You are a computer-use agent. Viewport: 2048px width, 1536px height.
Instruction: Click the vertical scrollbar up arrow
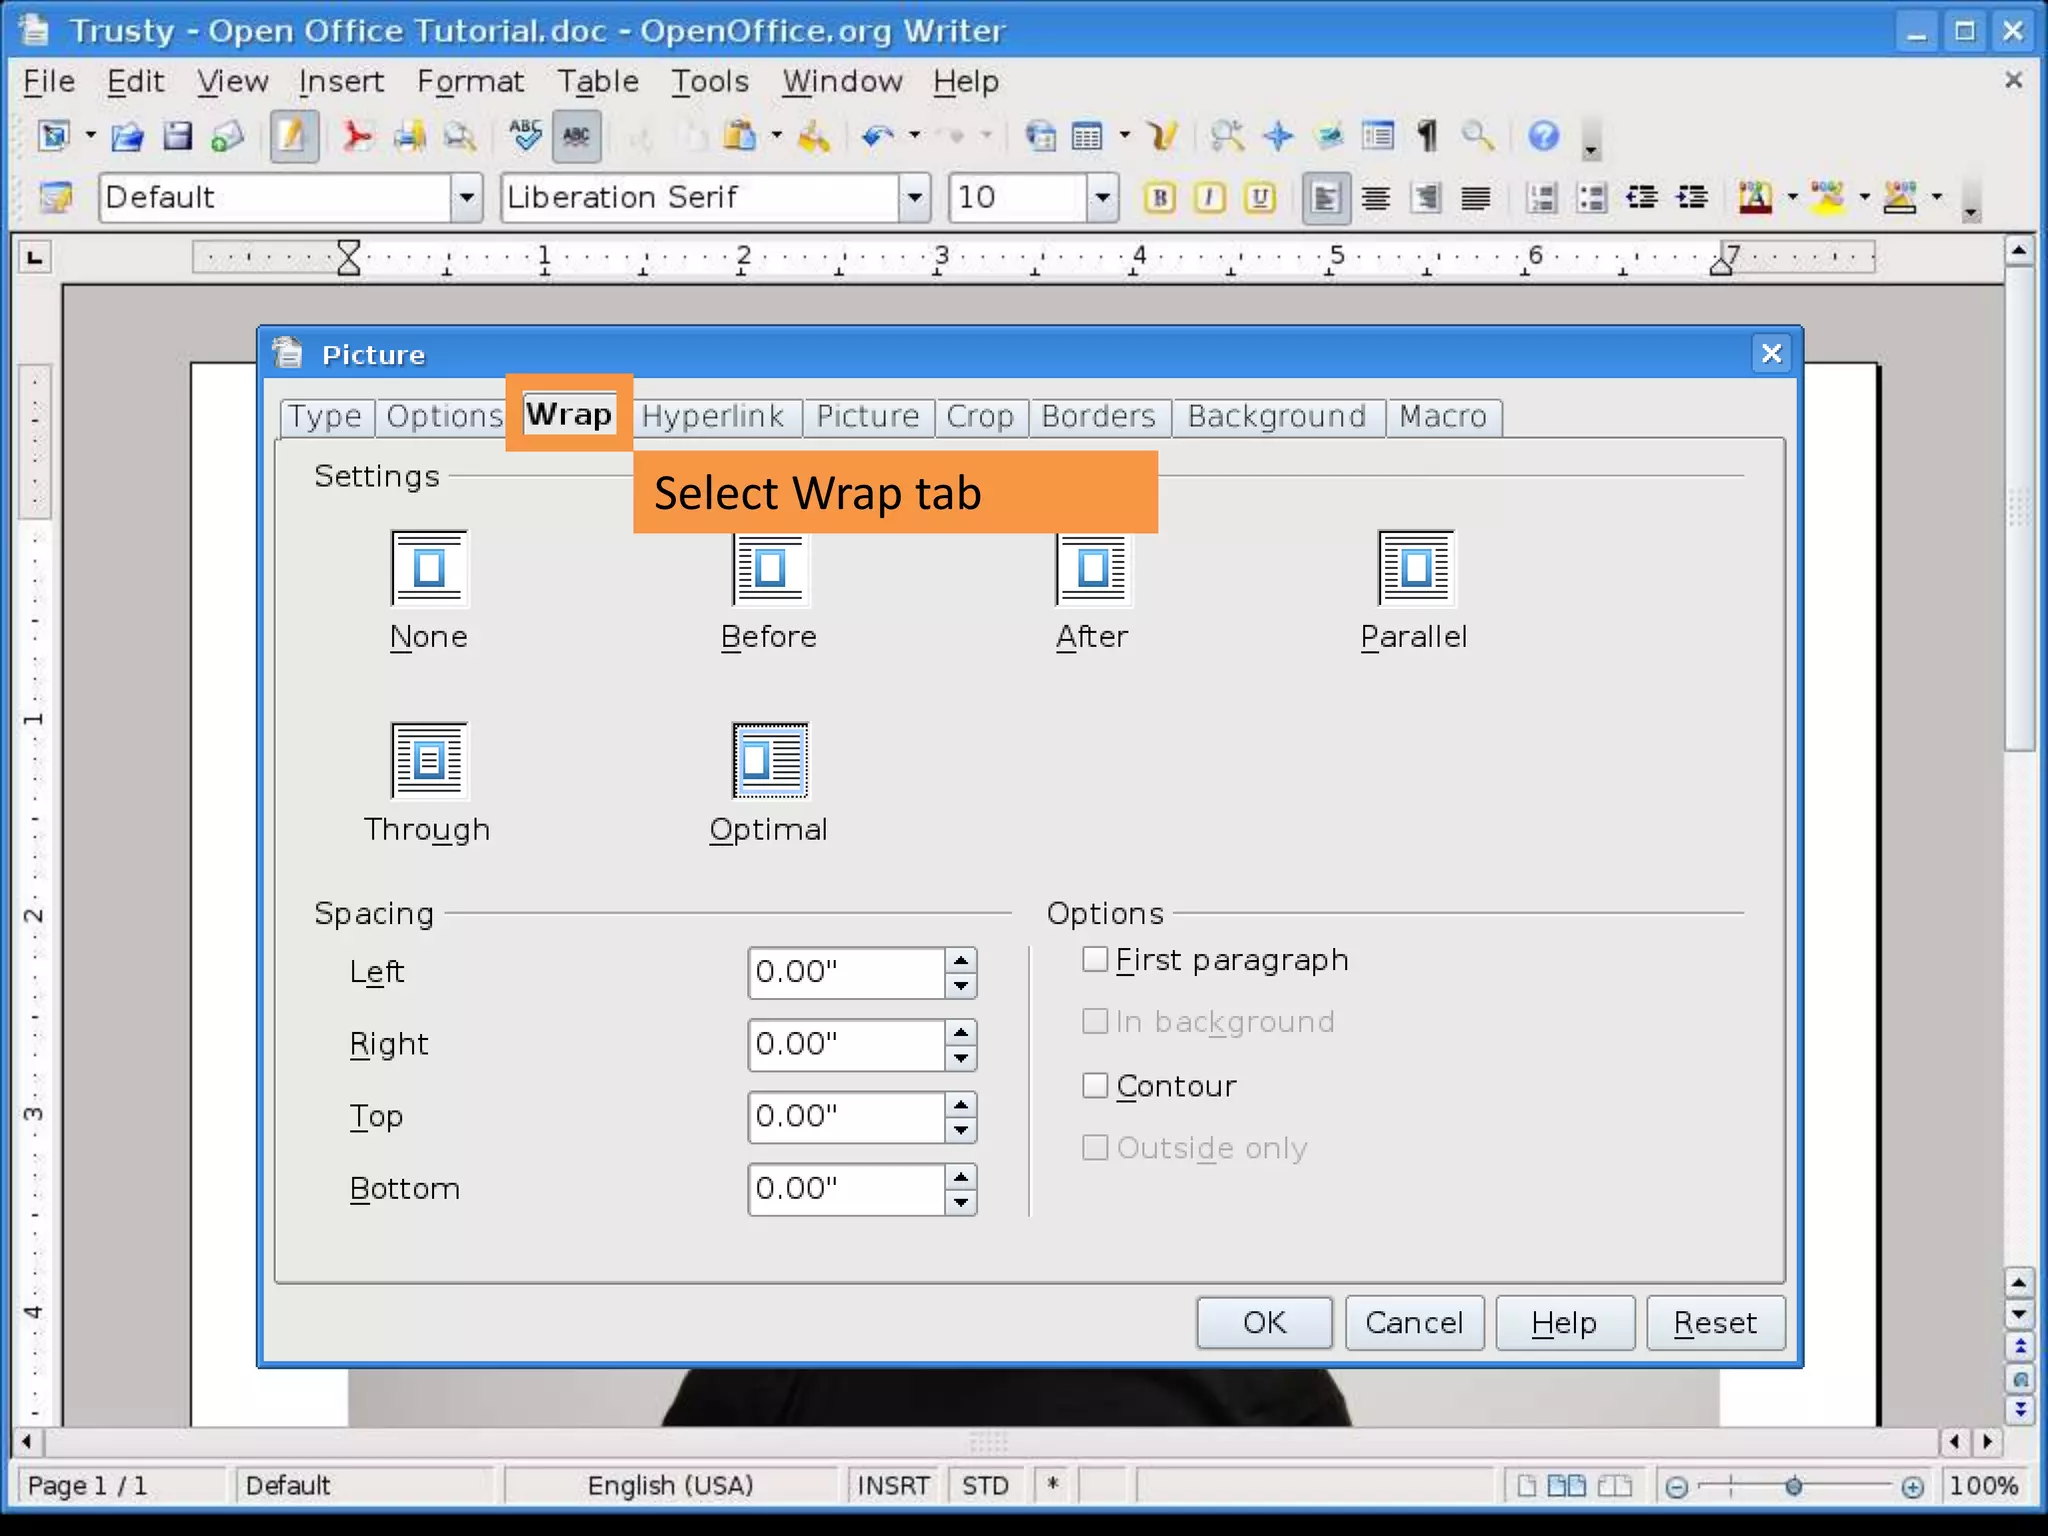pos(2019,251)
